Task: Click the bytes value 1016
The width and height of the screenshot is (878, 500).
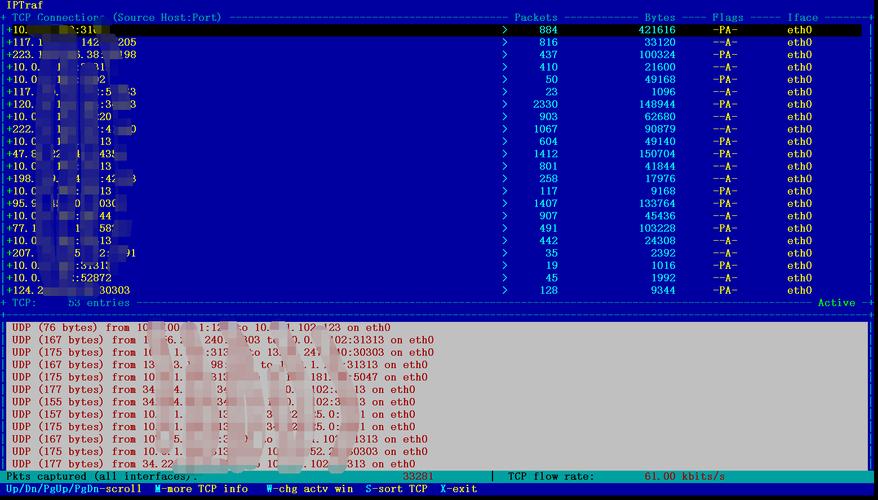Action: point(663,265)
